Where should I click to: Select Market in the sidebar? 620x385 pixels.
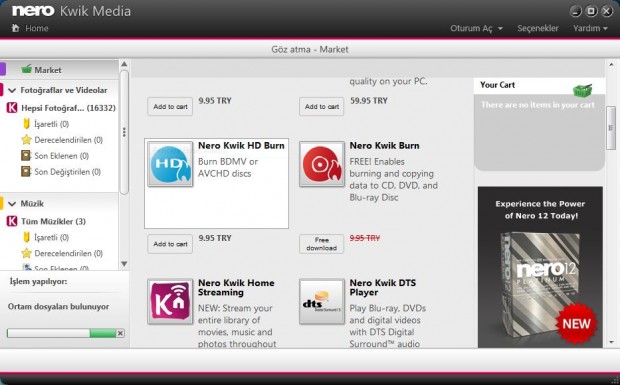[x=47, y=70]
